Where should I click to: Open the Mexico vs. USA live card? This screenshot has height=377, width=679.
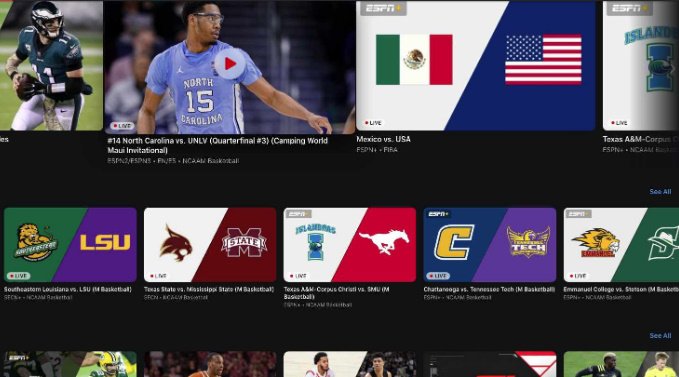pos(475,66)
